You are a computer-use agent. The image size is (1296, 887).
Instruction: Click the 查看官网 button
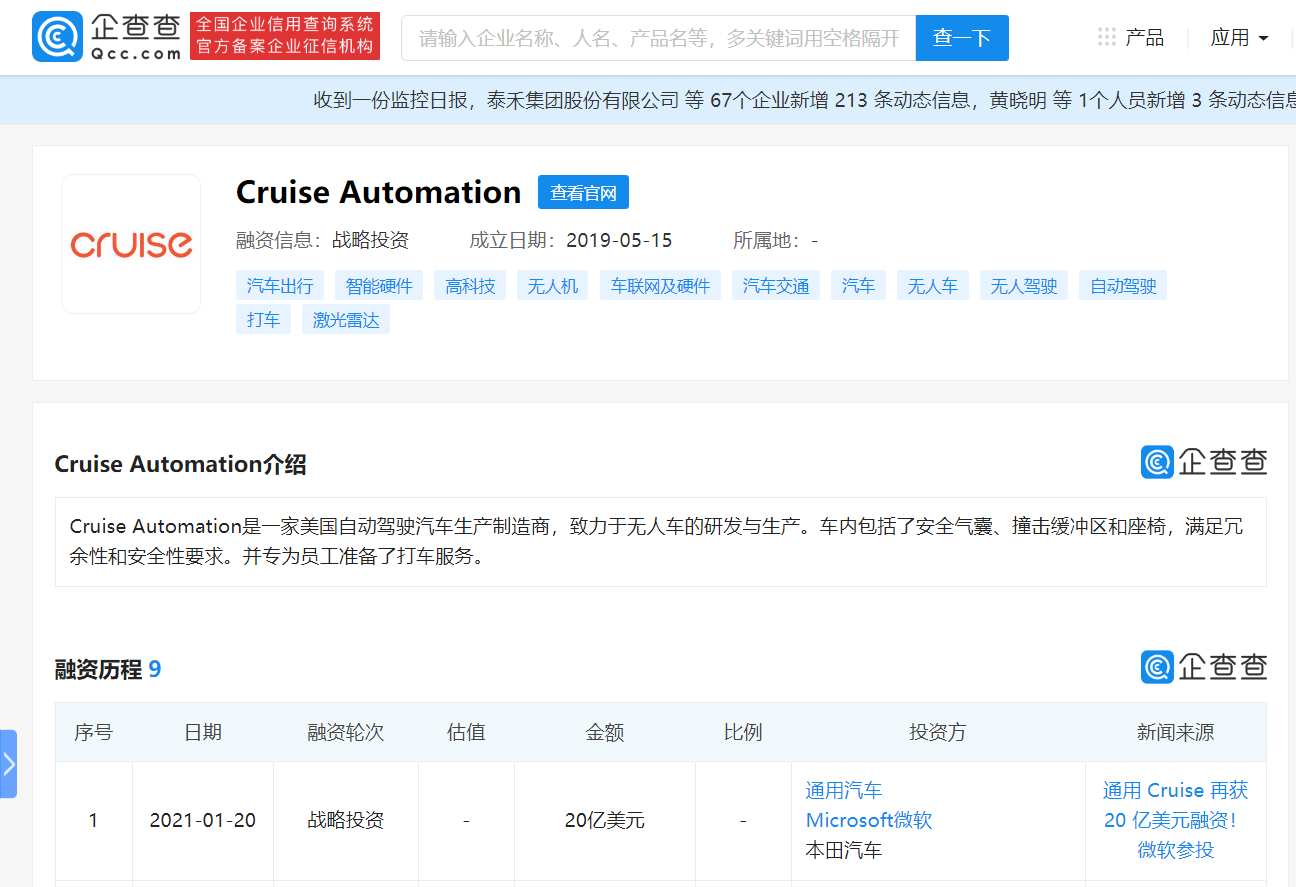pos(583,192)
